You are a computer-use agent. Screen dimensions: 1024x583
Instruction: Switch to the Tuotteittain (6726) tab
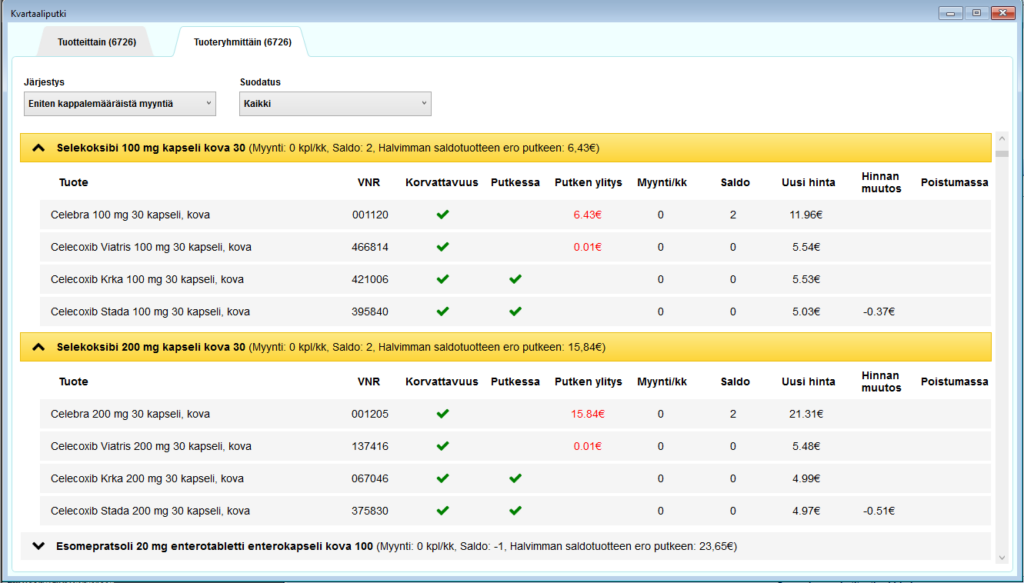point(97,42)
